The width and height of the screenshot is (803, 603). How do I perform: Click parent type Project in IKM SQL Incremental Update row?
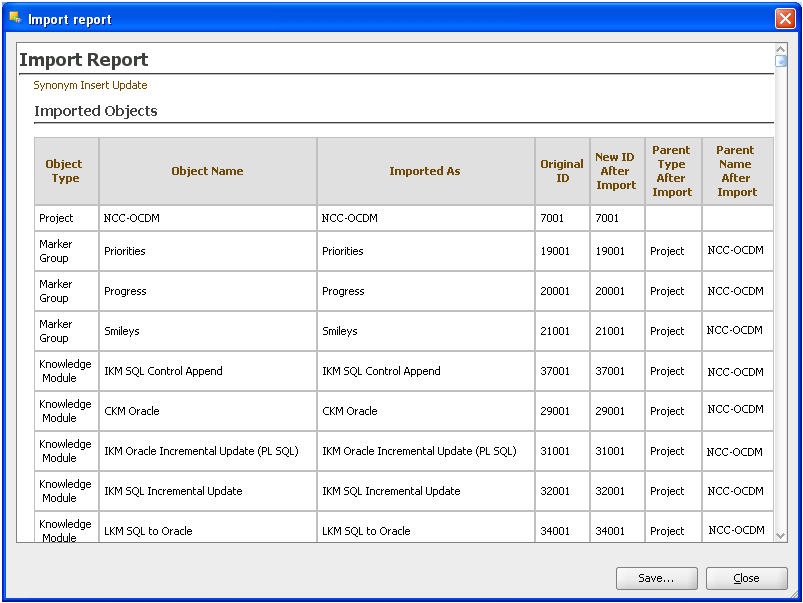(667, 491)
